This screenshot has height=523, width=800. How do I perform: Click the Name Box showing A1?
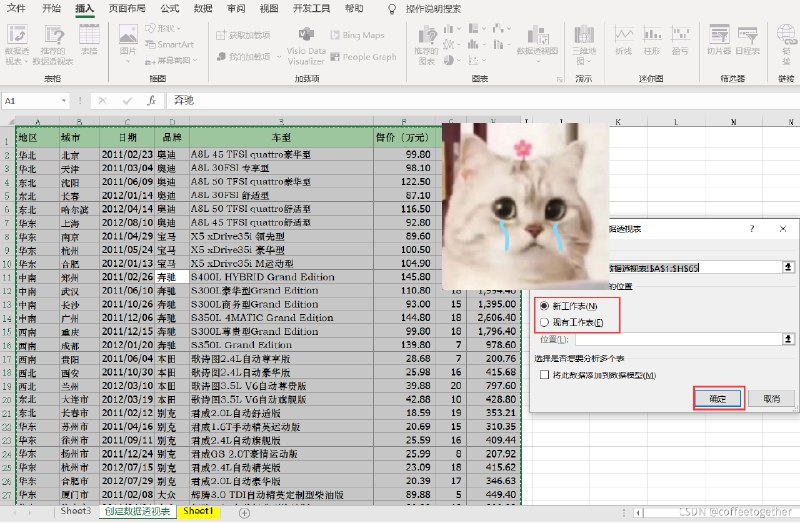[31, 101]
